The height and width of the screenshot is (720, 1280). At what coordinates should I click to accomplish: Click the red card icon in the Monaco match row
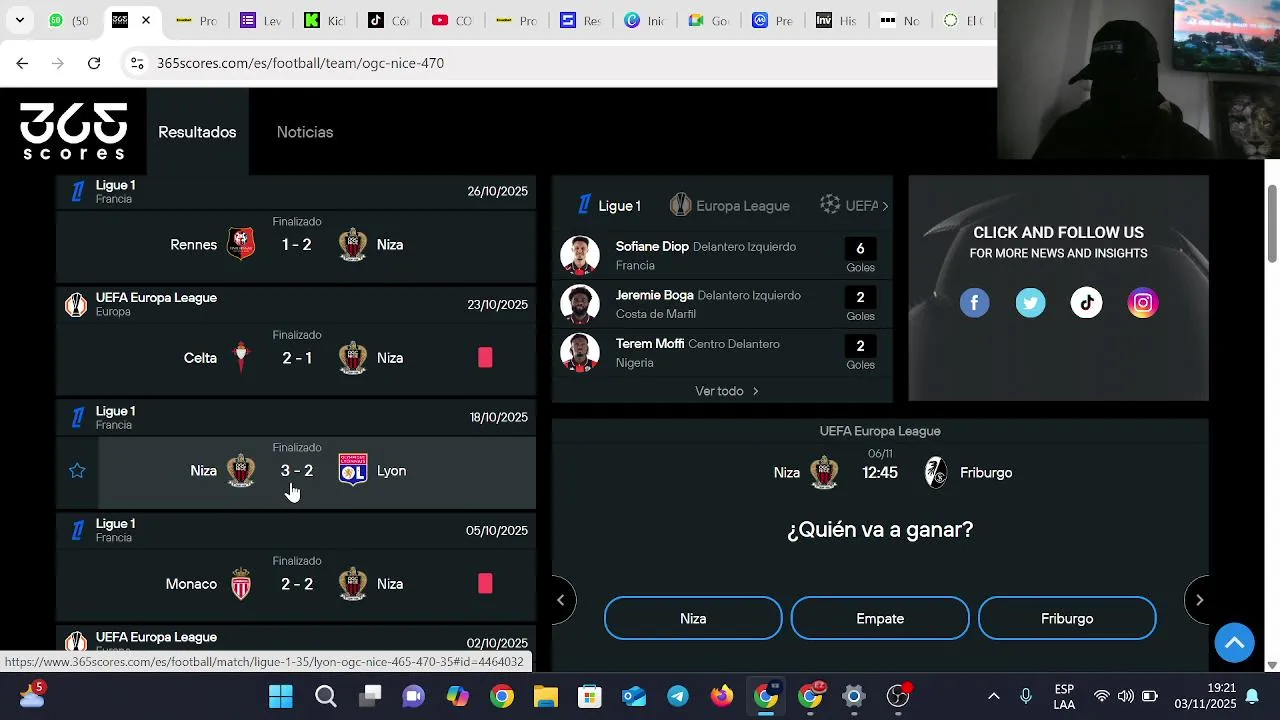pos(485,583)
